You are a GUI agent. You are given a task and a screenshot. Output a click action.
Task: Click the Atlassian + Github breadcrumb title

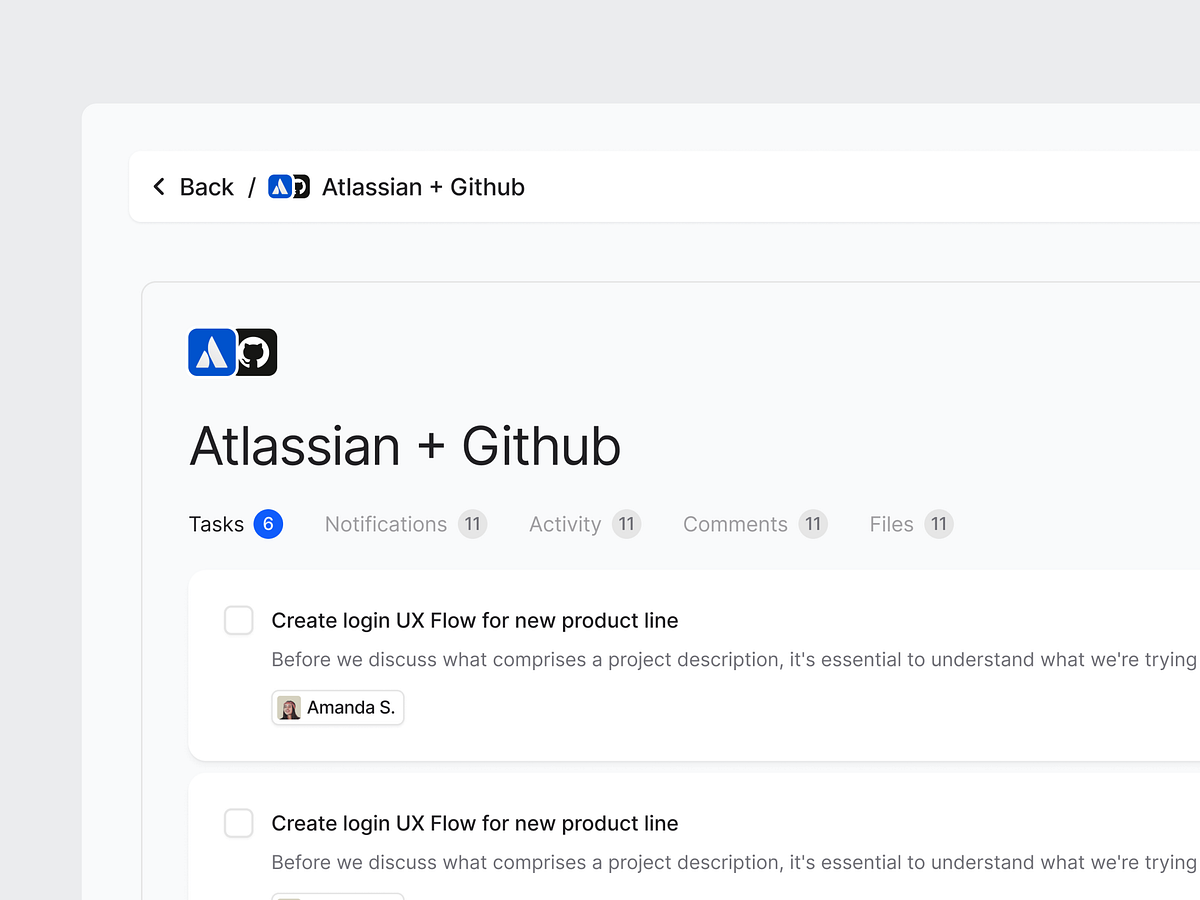423,186
